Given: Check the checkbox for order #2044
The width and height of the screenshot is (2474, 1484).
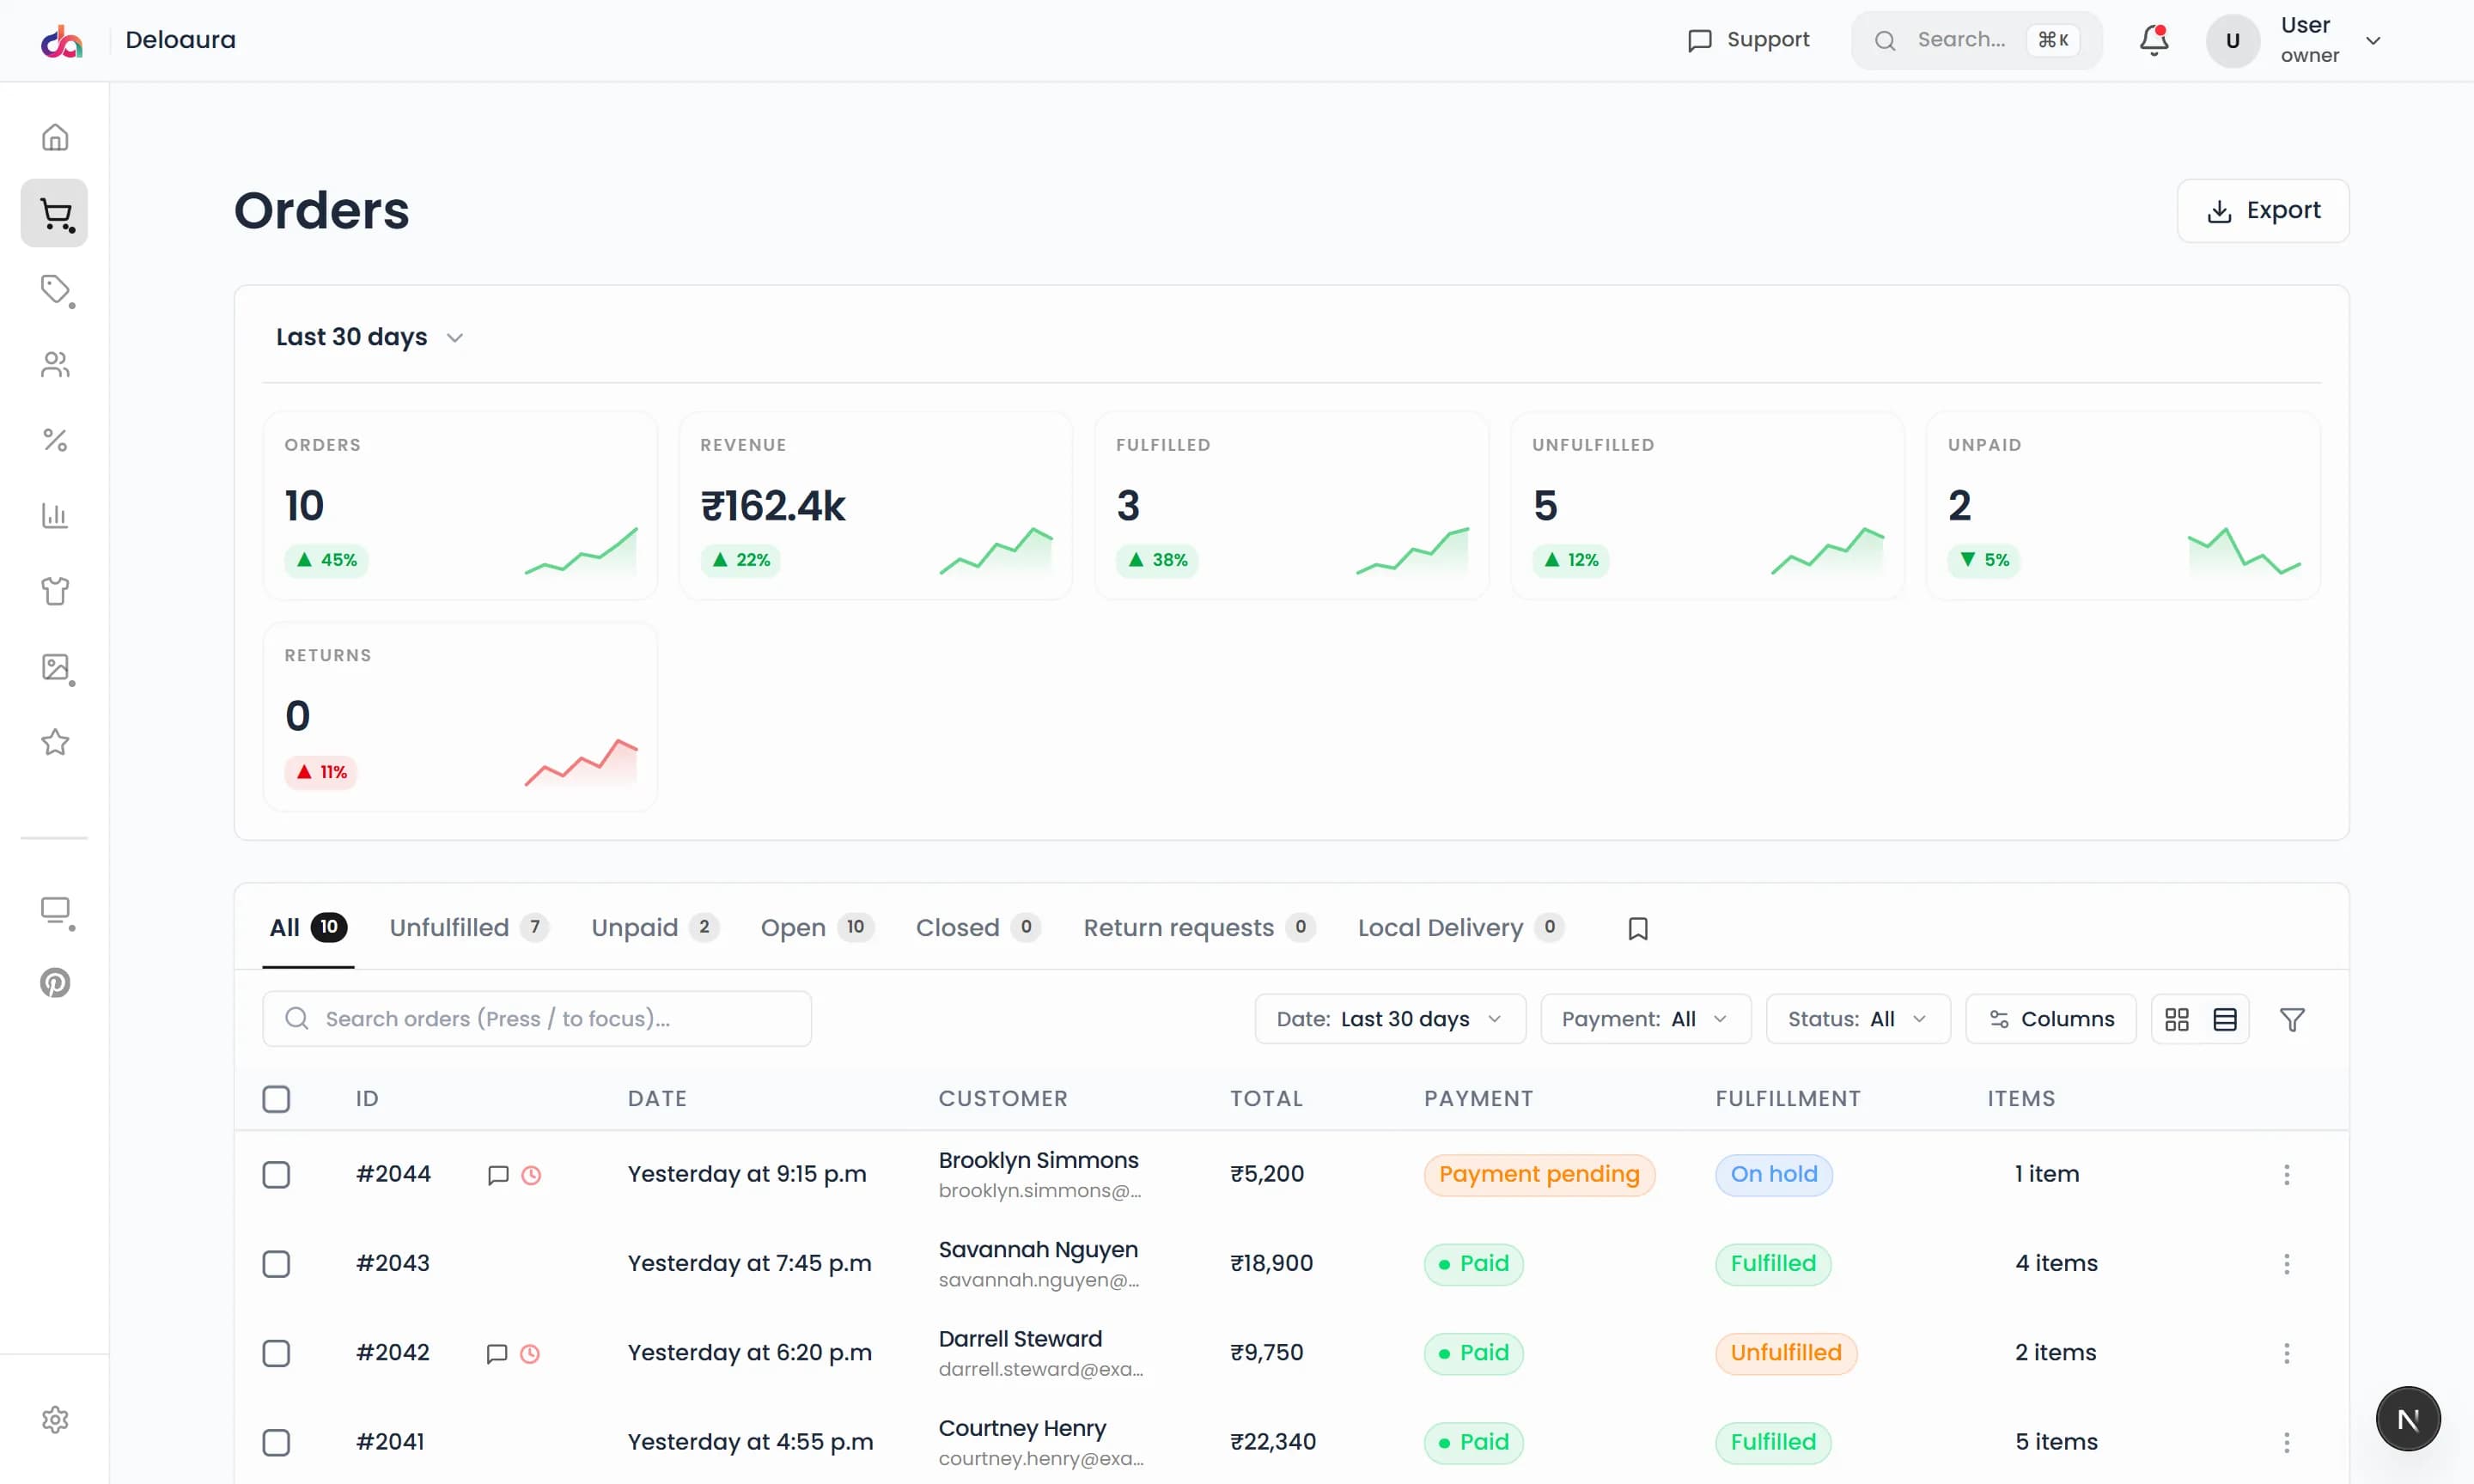Looking at the screenshot, I should coord(276,1174).
